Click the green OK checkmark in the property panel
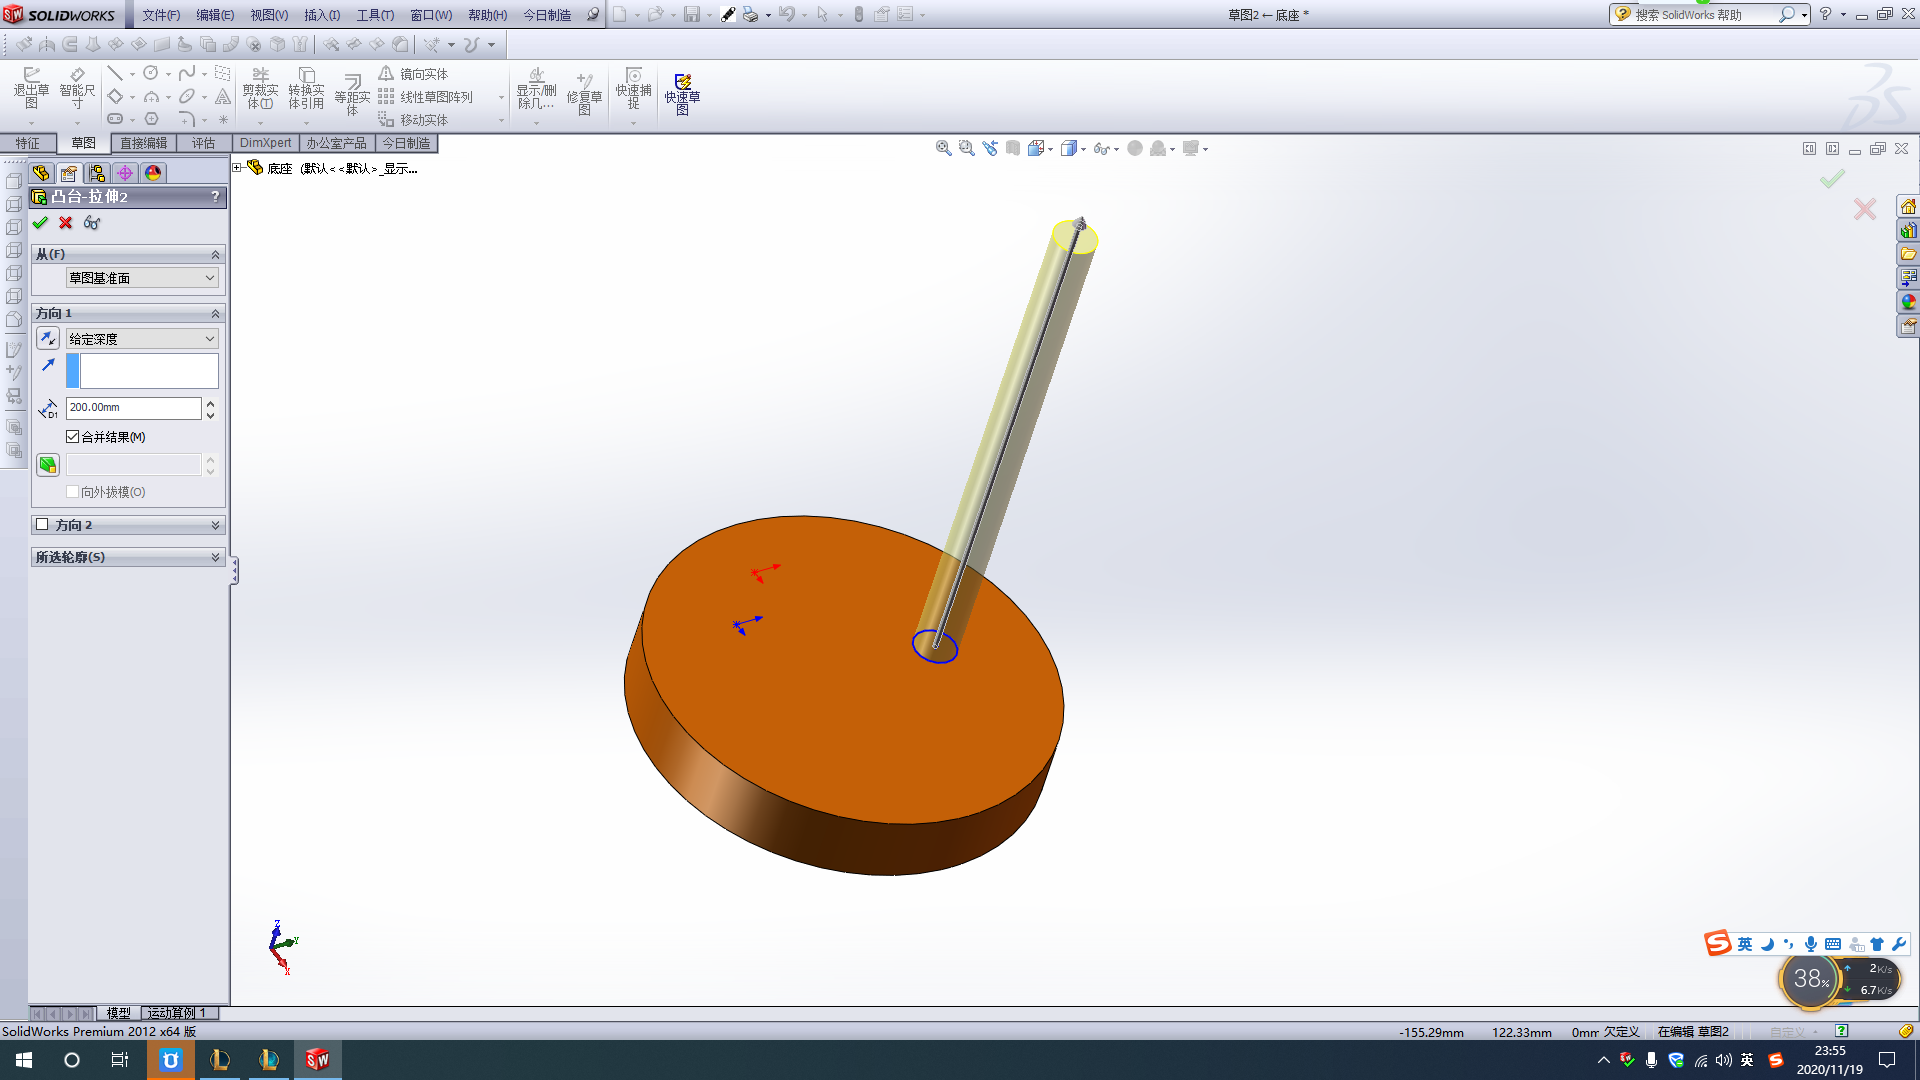Viewport: 1920px width, 1080px height. 40,223
